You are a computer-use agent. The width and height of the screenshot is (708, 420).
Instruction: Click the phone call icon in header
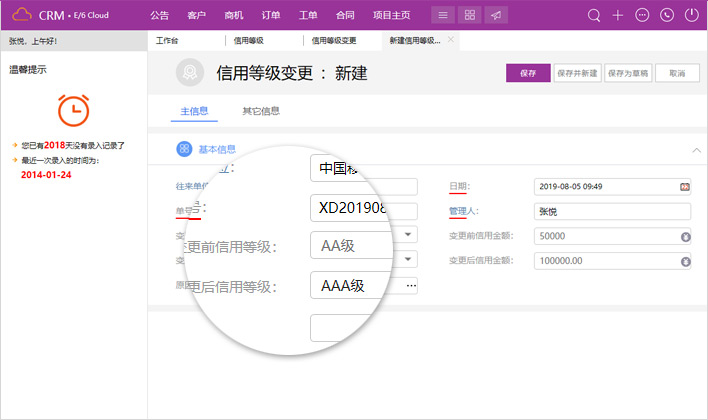(x=666, y=15)
